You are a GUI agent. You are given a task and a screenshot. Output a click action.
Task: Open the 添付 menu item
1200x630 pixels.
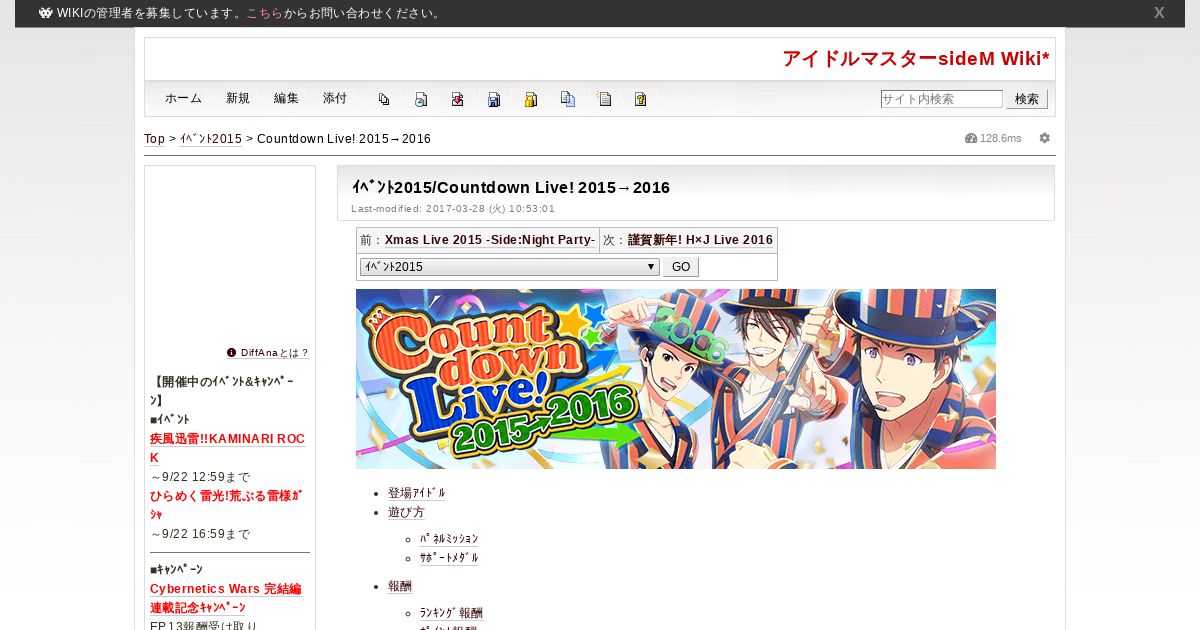[x=335, y=98]
